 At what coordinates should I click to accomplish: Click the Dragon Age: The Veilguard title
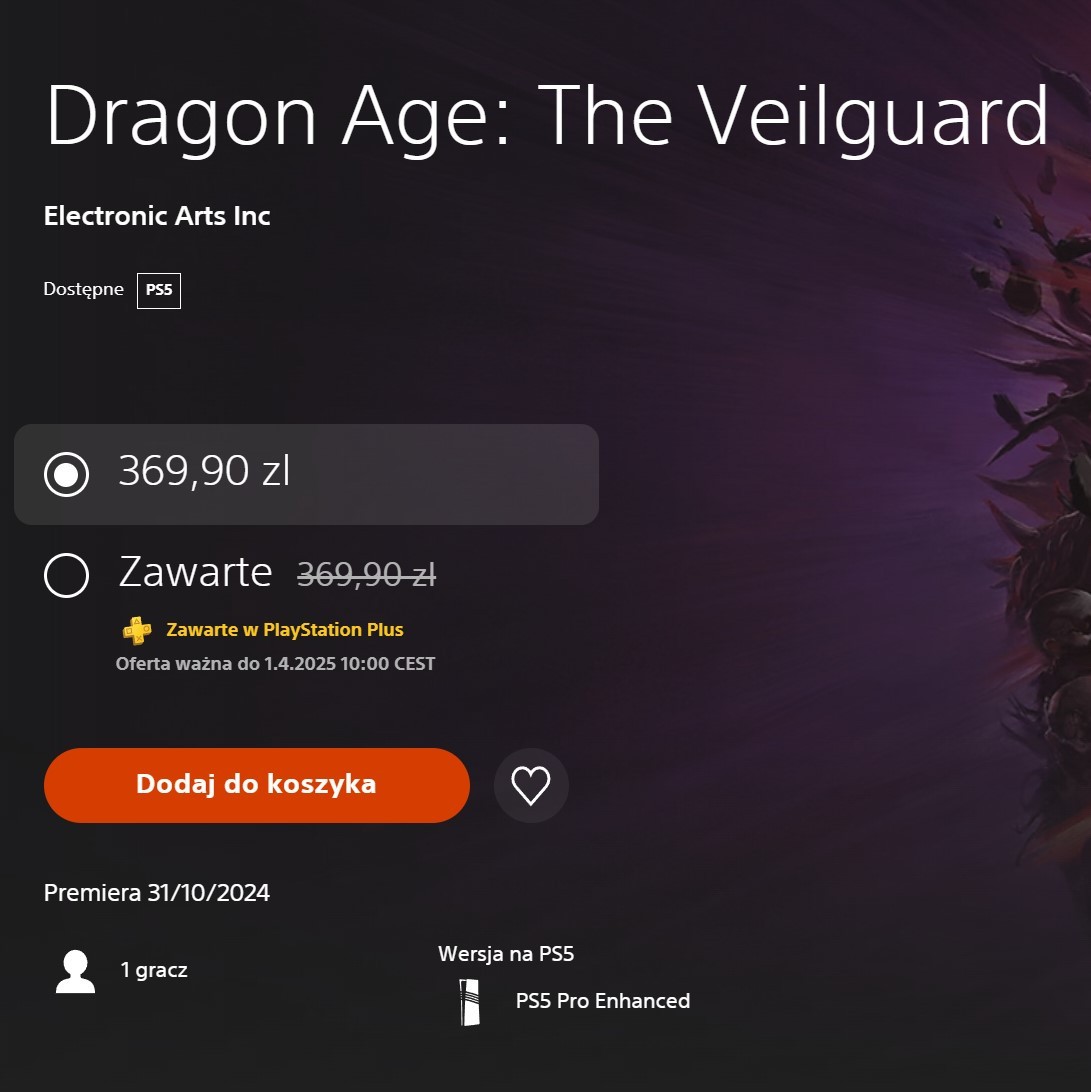point(547,116)
